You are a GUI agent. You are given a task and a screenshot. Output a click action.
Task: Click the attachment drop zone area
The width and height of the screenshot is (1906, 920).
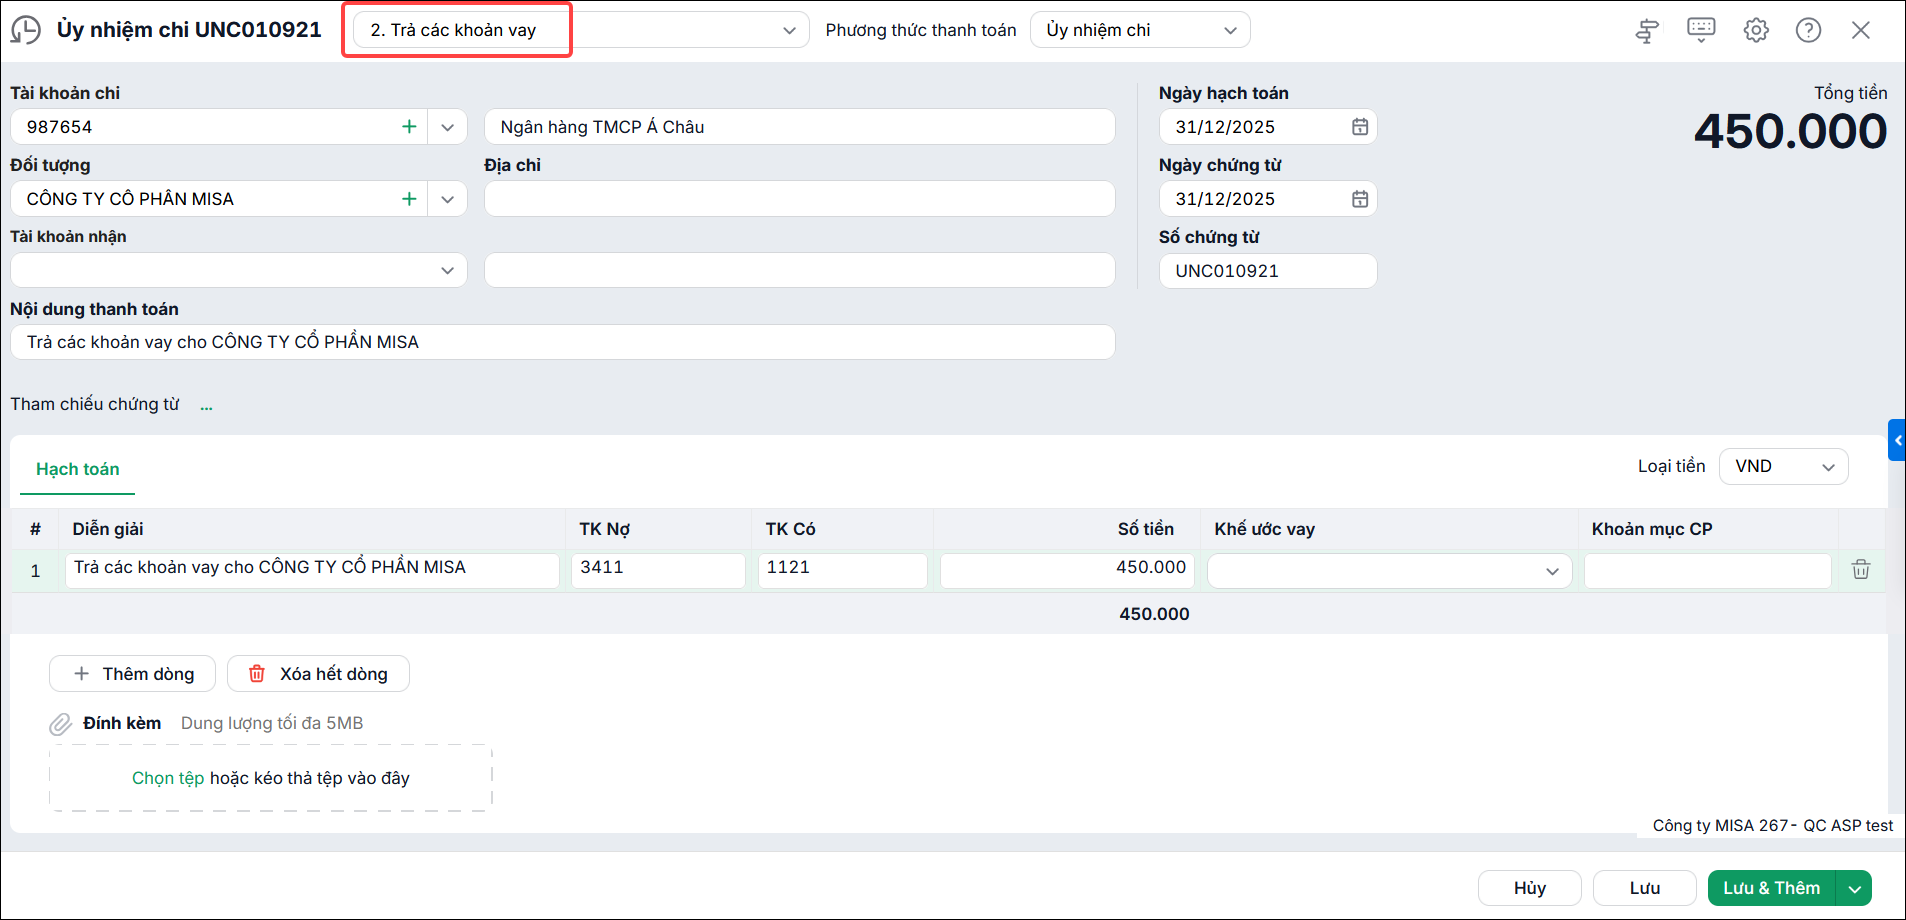pyautogui.click(x=271, y=778)
